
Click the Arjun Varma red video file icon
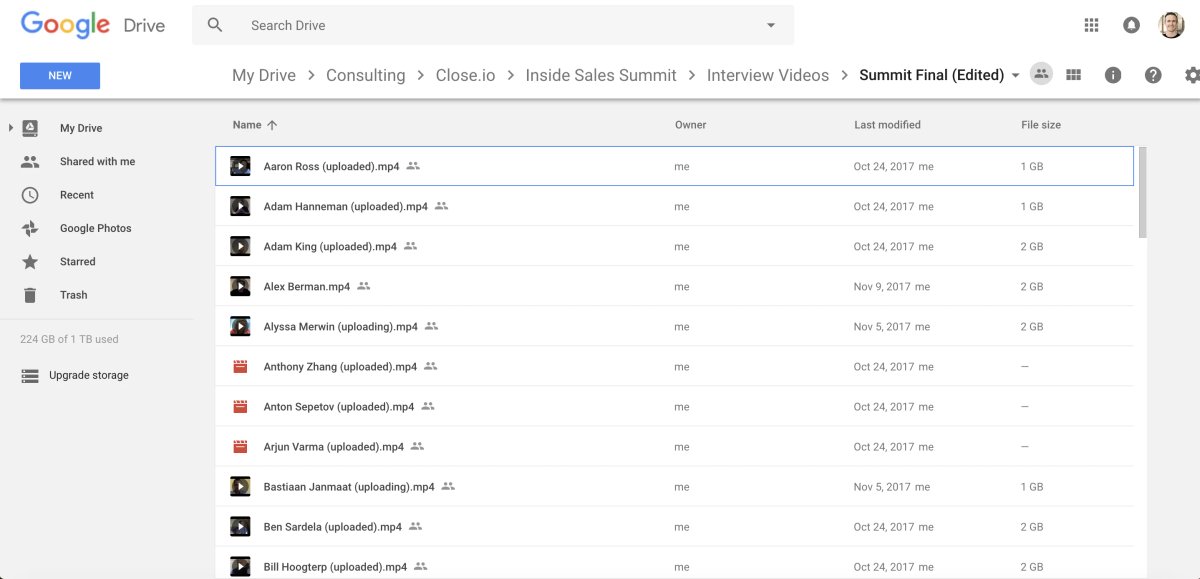[x=240, y=446]
